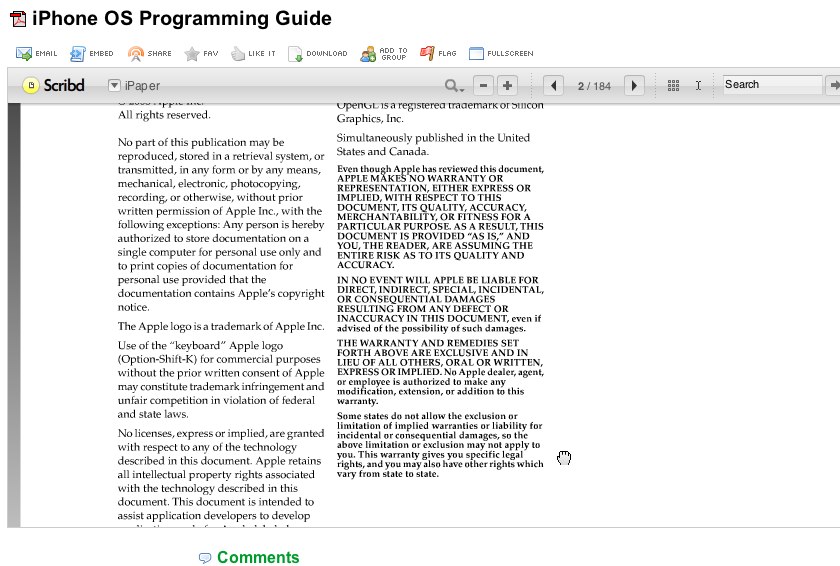The height and width of the screenshot is (566, 840).
Task: Click the search go arrow button
Action: click(833, 85)
